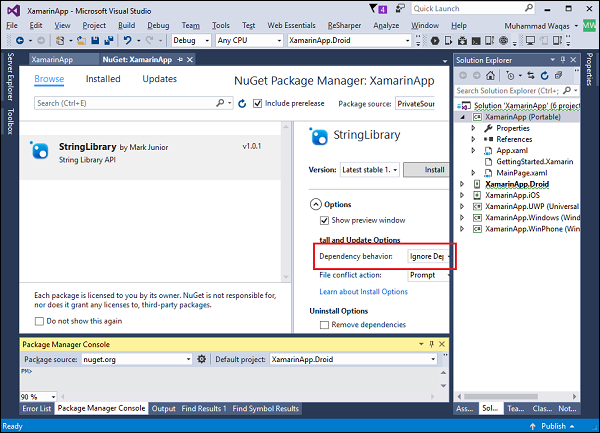Open the Project menu
Image resolution: width=600 pixels, height=433 pixels.
94,25
